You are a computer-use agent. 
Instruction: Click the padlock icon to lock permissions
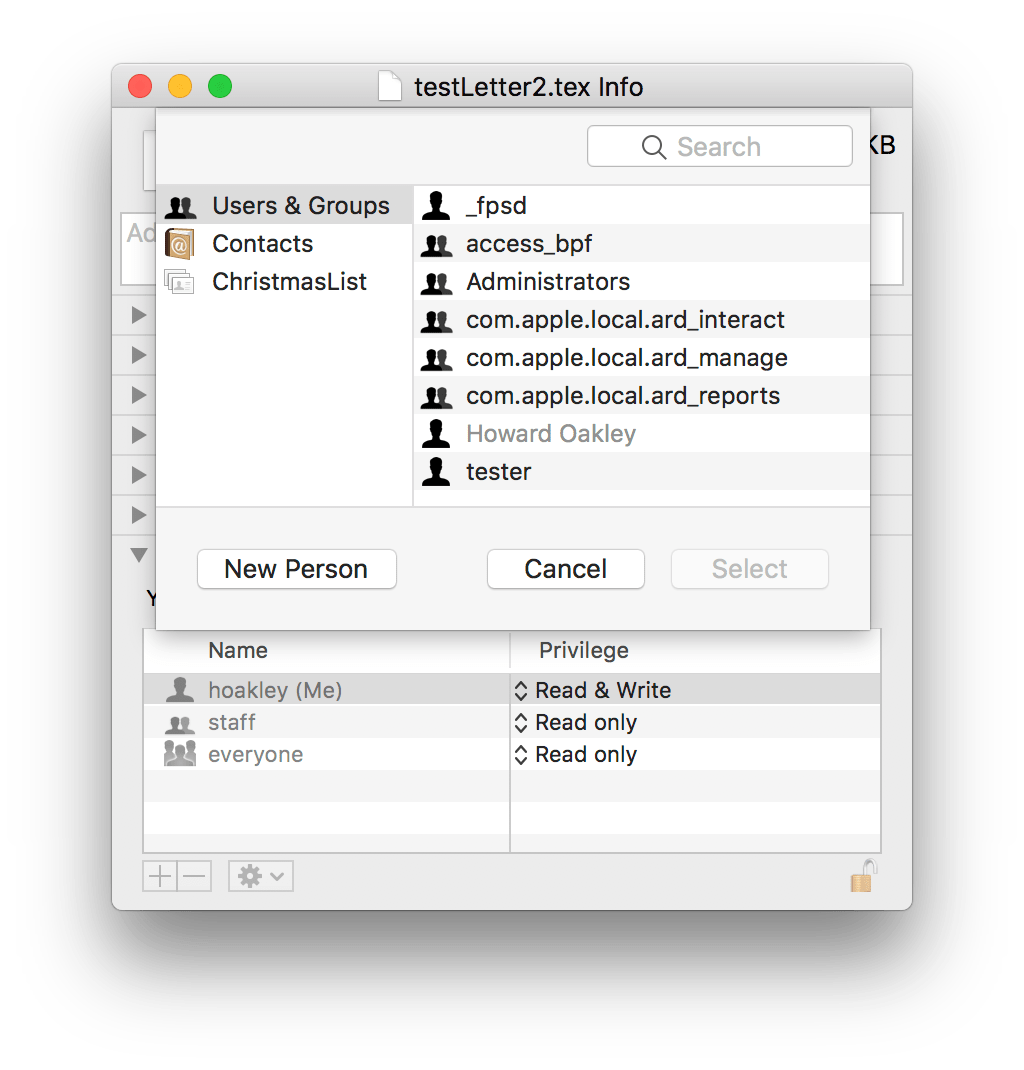[x=863, y=876]
